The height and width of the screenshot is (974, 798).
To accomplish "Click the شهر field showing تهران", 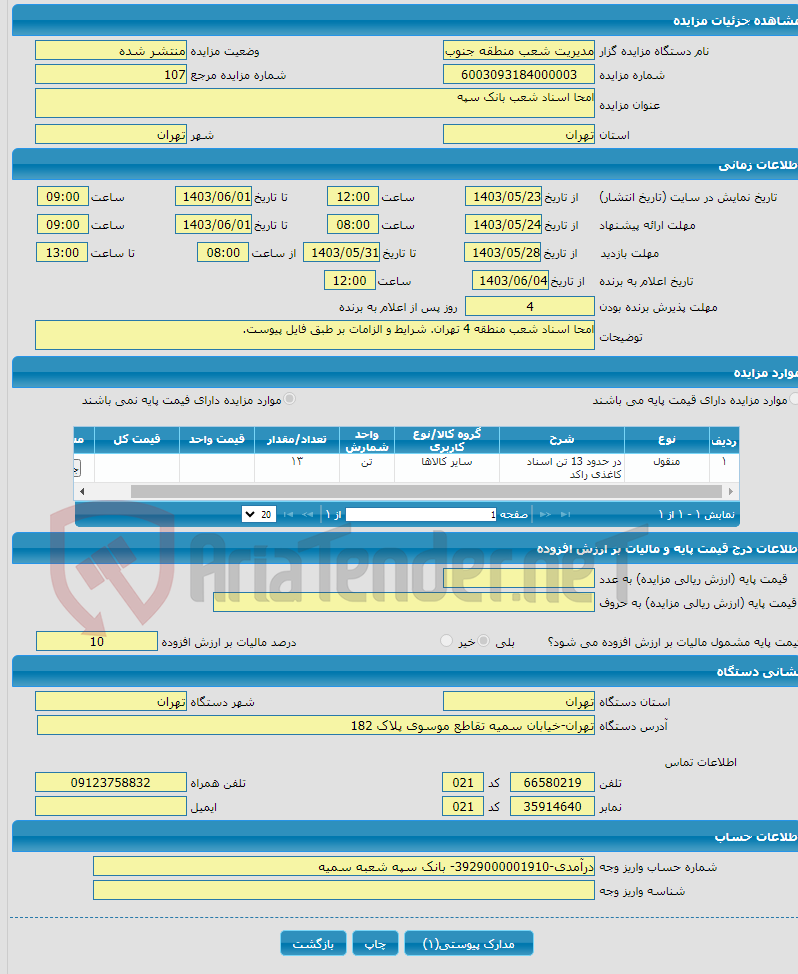I will click(x=111, y=134).
